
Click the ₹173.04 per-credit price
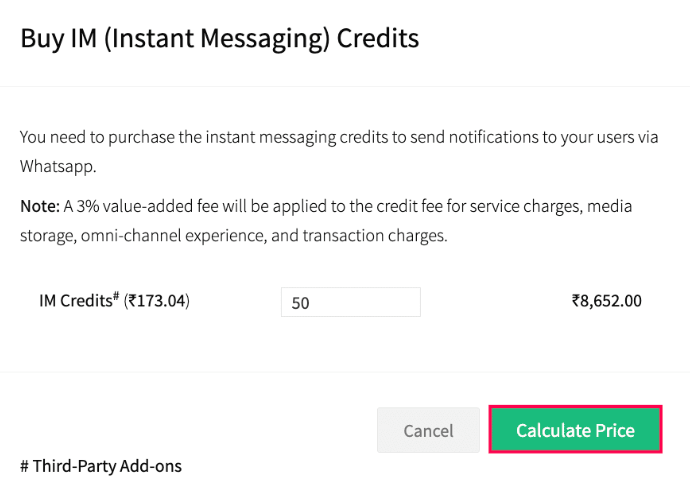click(157, 301)
